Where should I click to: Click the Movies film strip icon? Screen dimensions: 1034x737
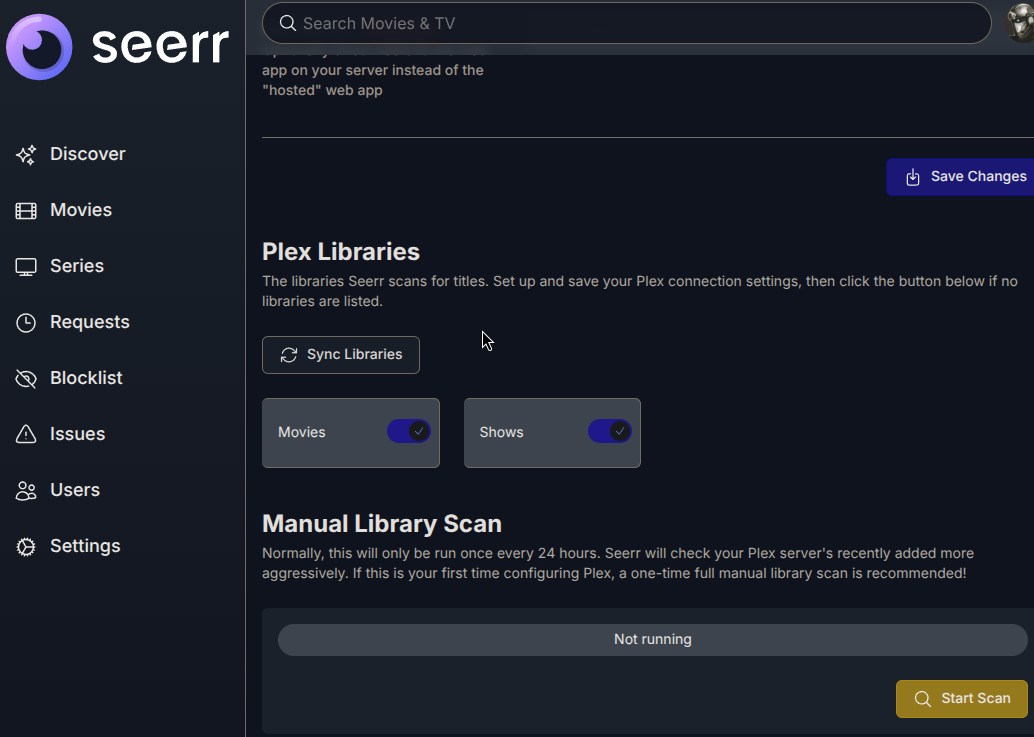pyautogui.click(x=26, y=211)
